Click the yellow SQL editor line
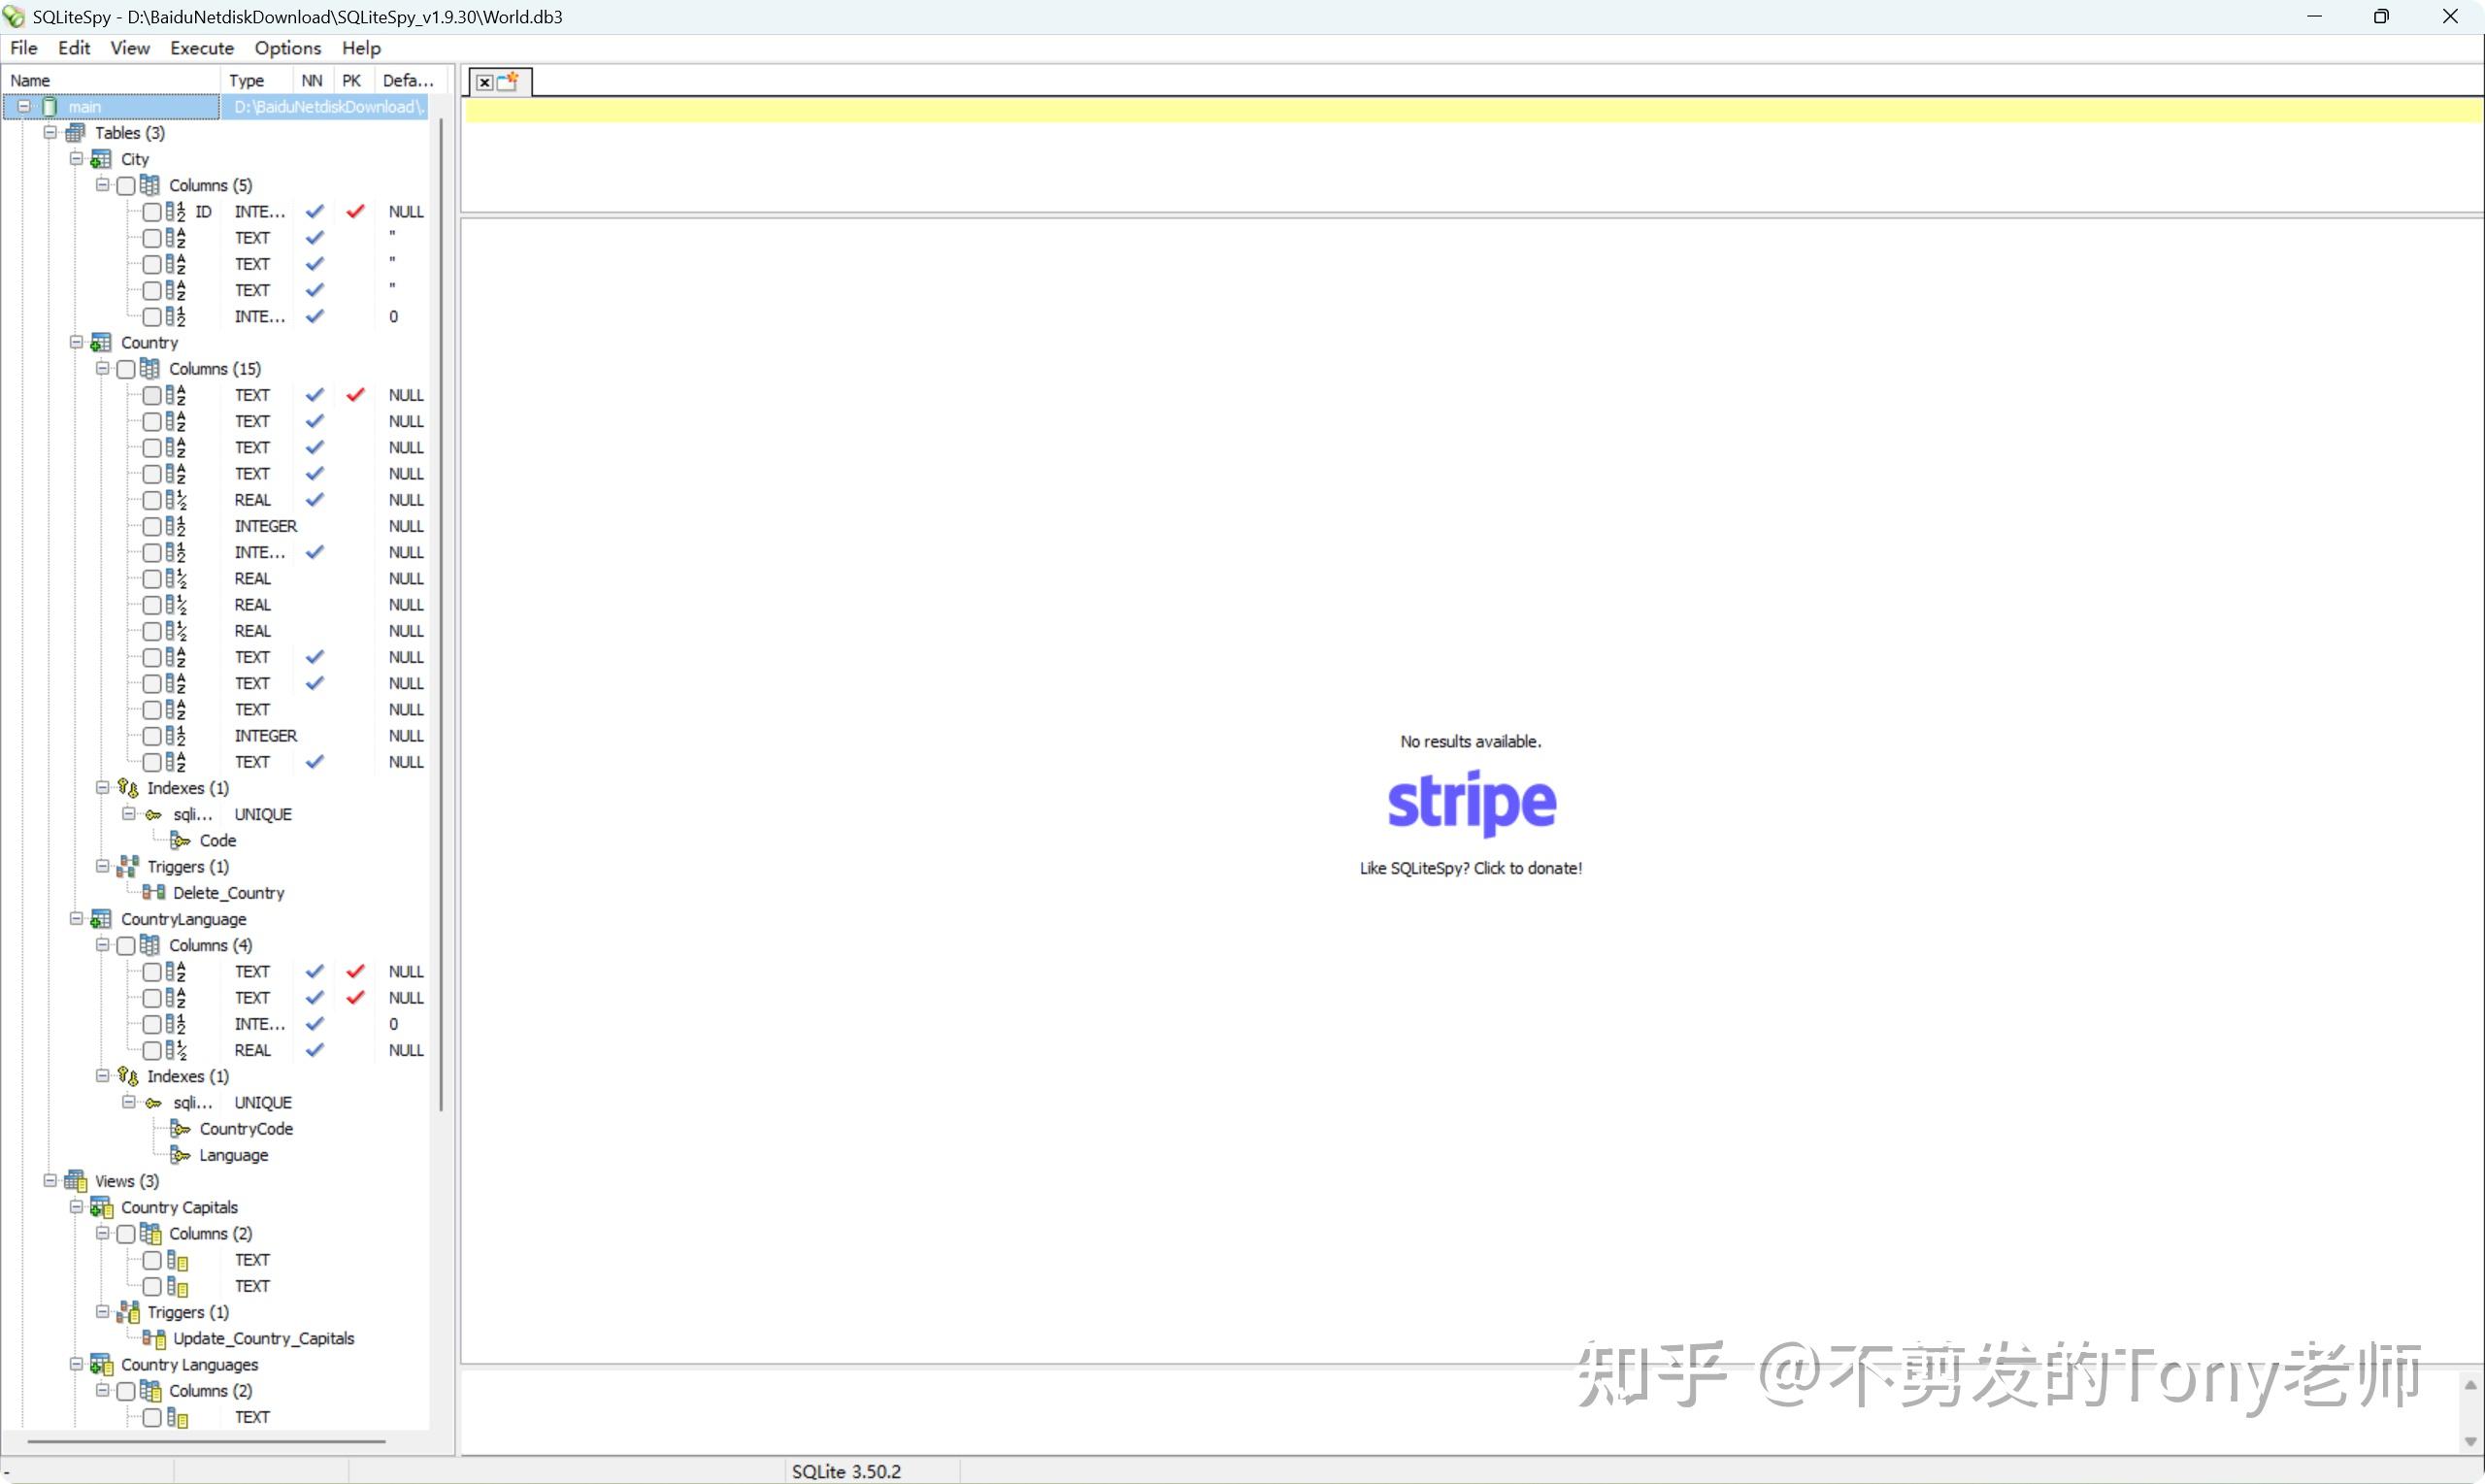2485x1484 pixels. click(1470, 110)
